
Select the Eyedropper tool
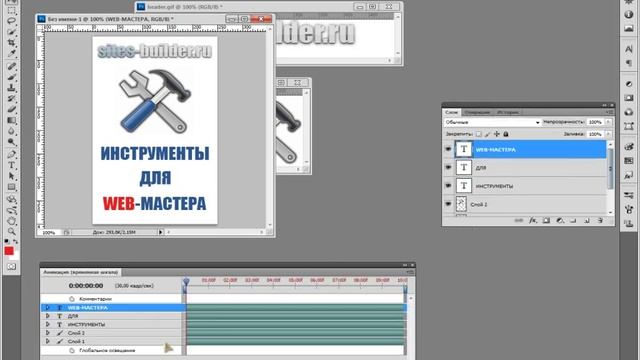11,53
